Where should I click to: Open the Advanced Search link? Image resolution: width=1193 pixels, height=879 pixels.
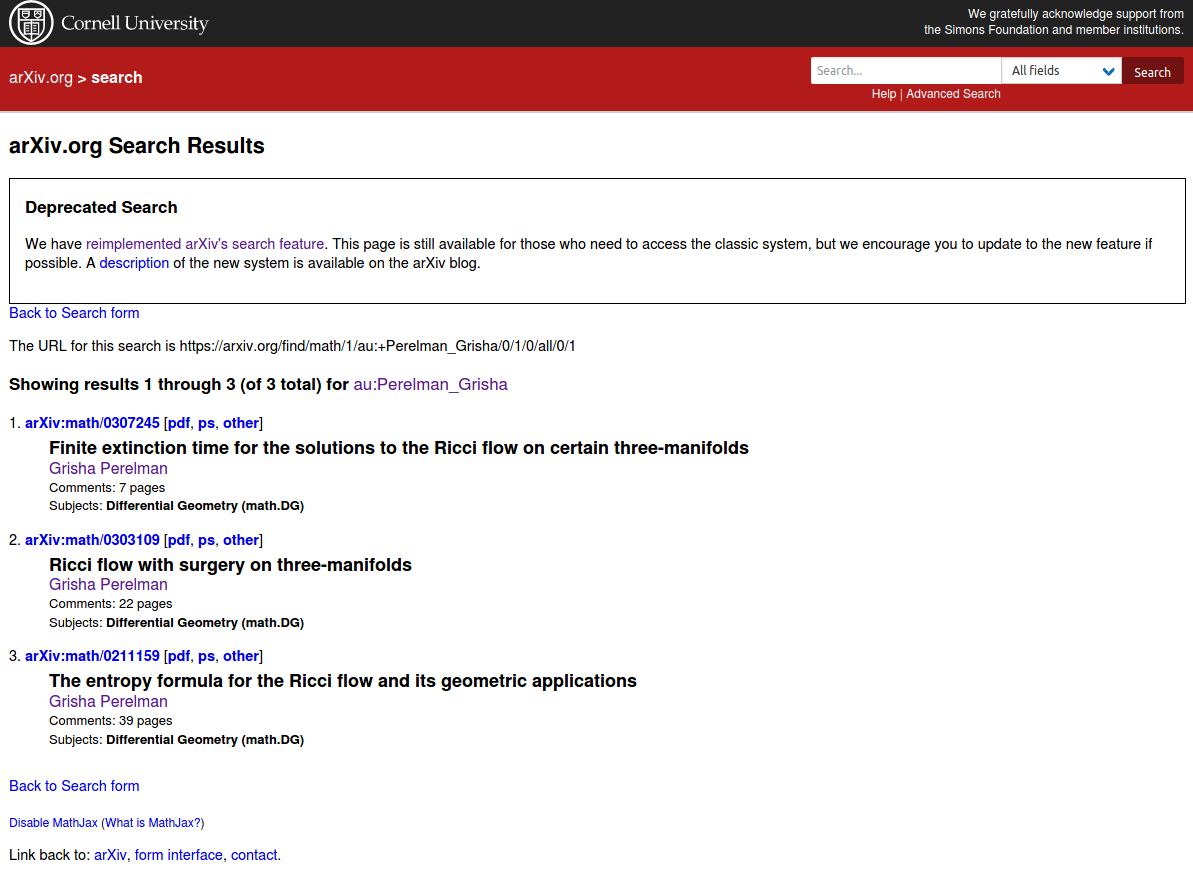click(953, 94)
